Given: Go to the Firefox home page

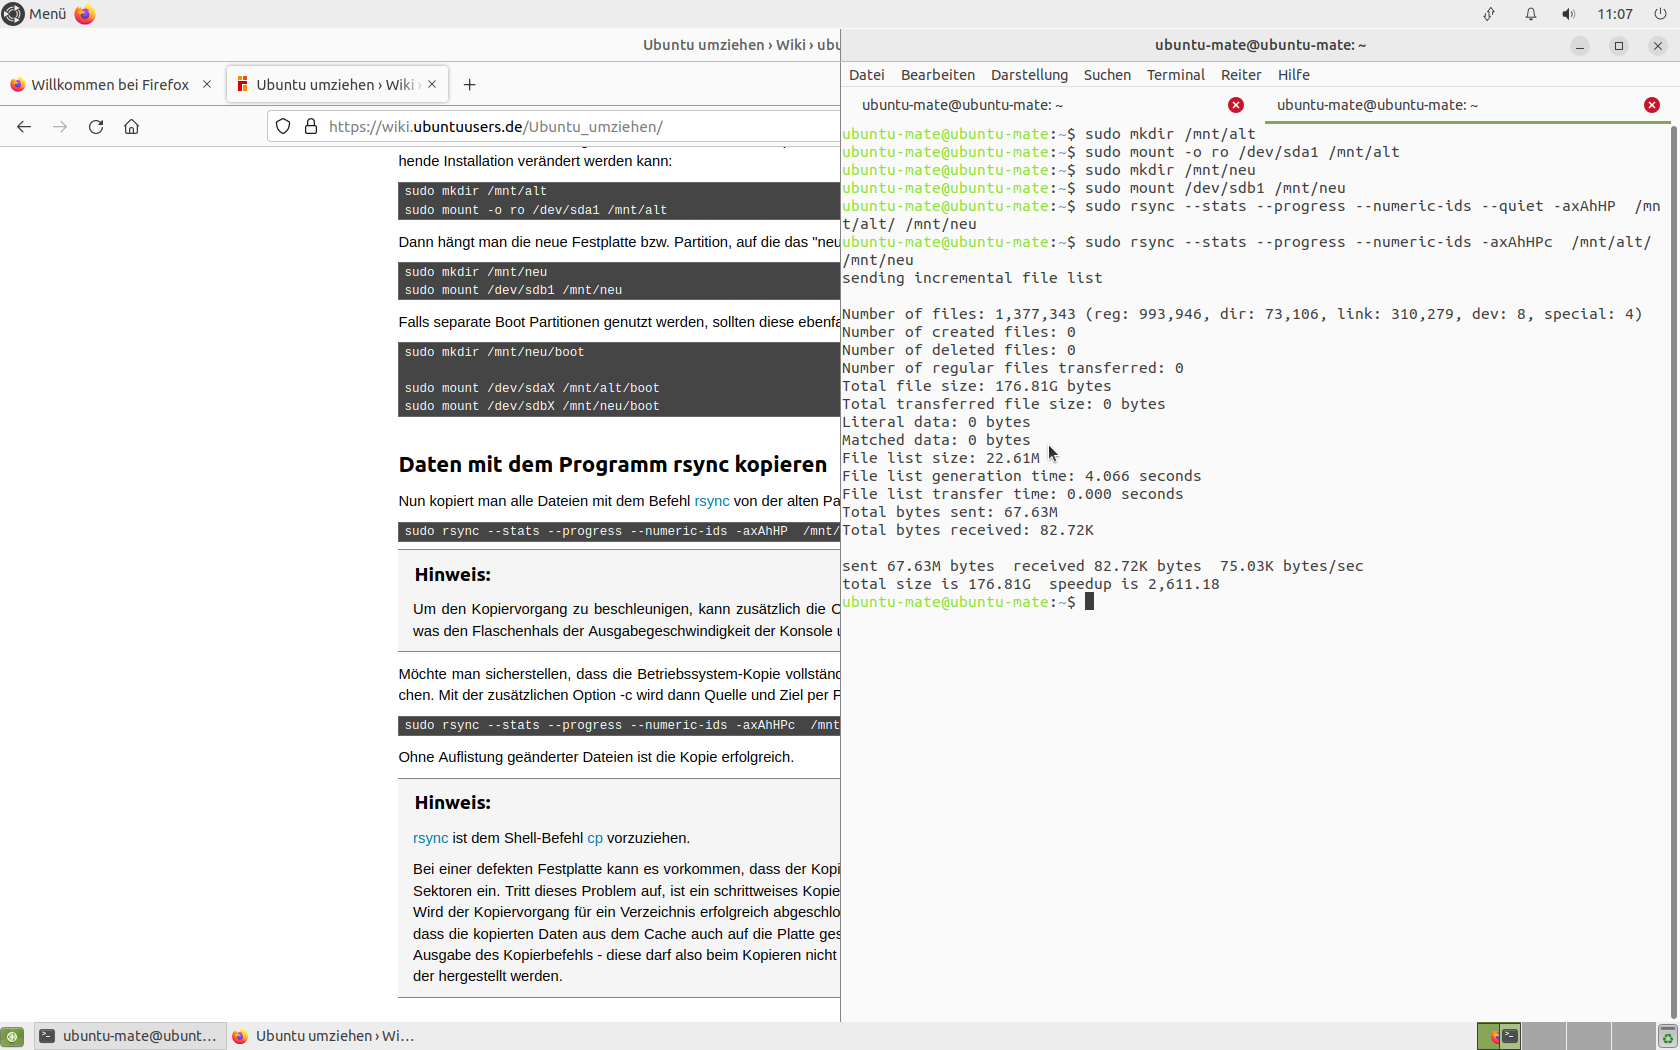Looking at the screenshot, I should coord(132,127).
